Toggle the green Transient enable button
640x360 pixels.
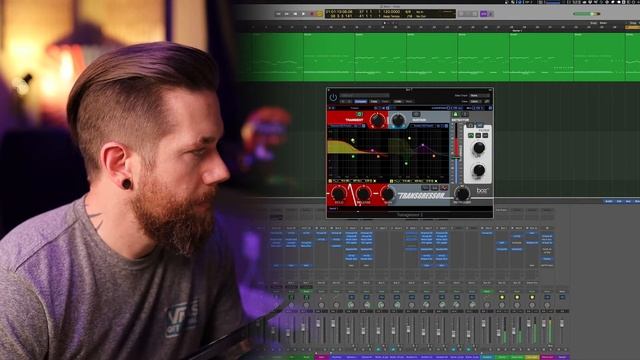360,115
